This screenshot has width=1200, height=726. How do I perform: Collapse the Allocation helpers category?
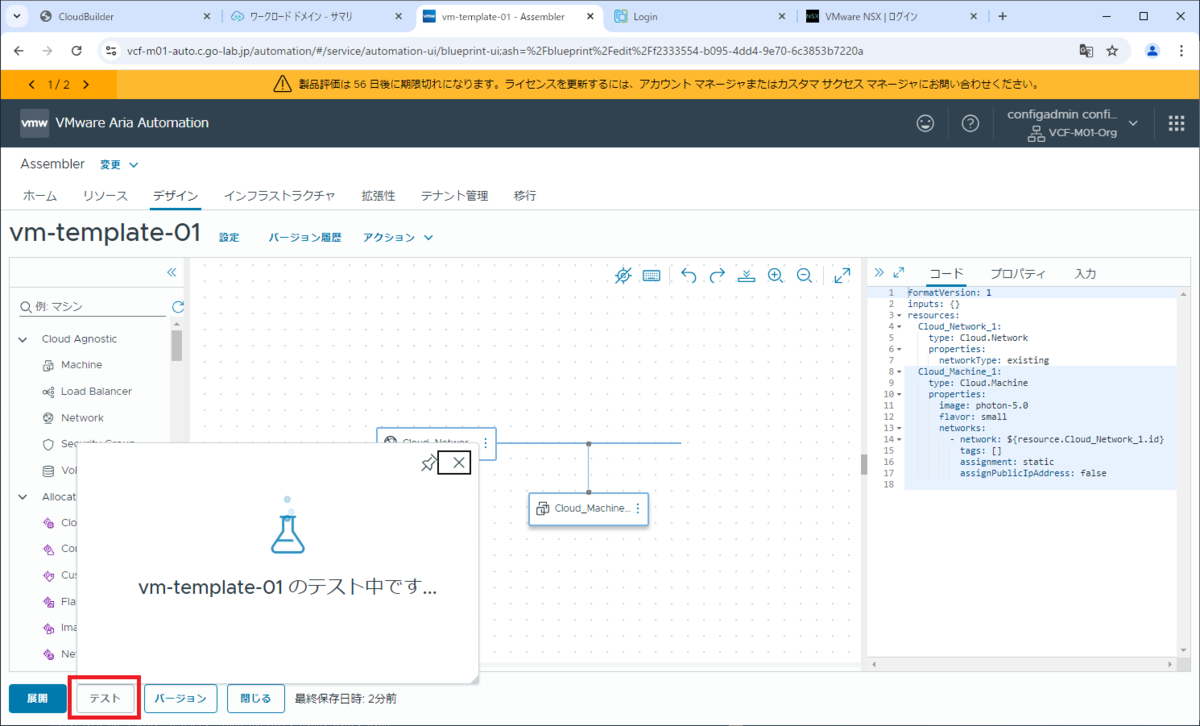point(23,496)
